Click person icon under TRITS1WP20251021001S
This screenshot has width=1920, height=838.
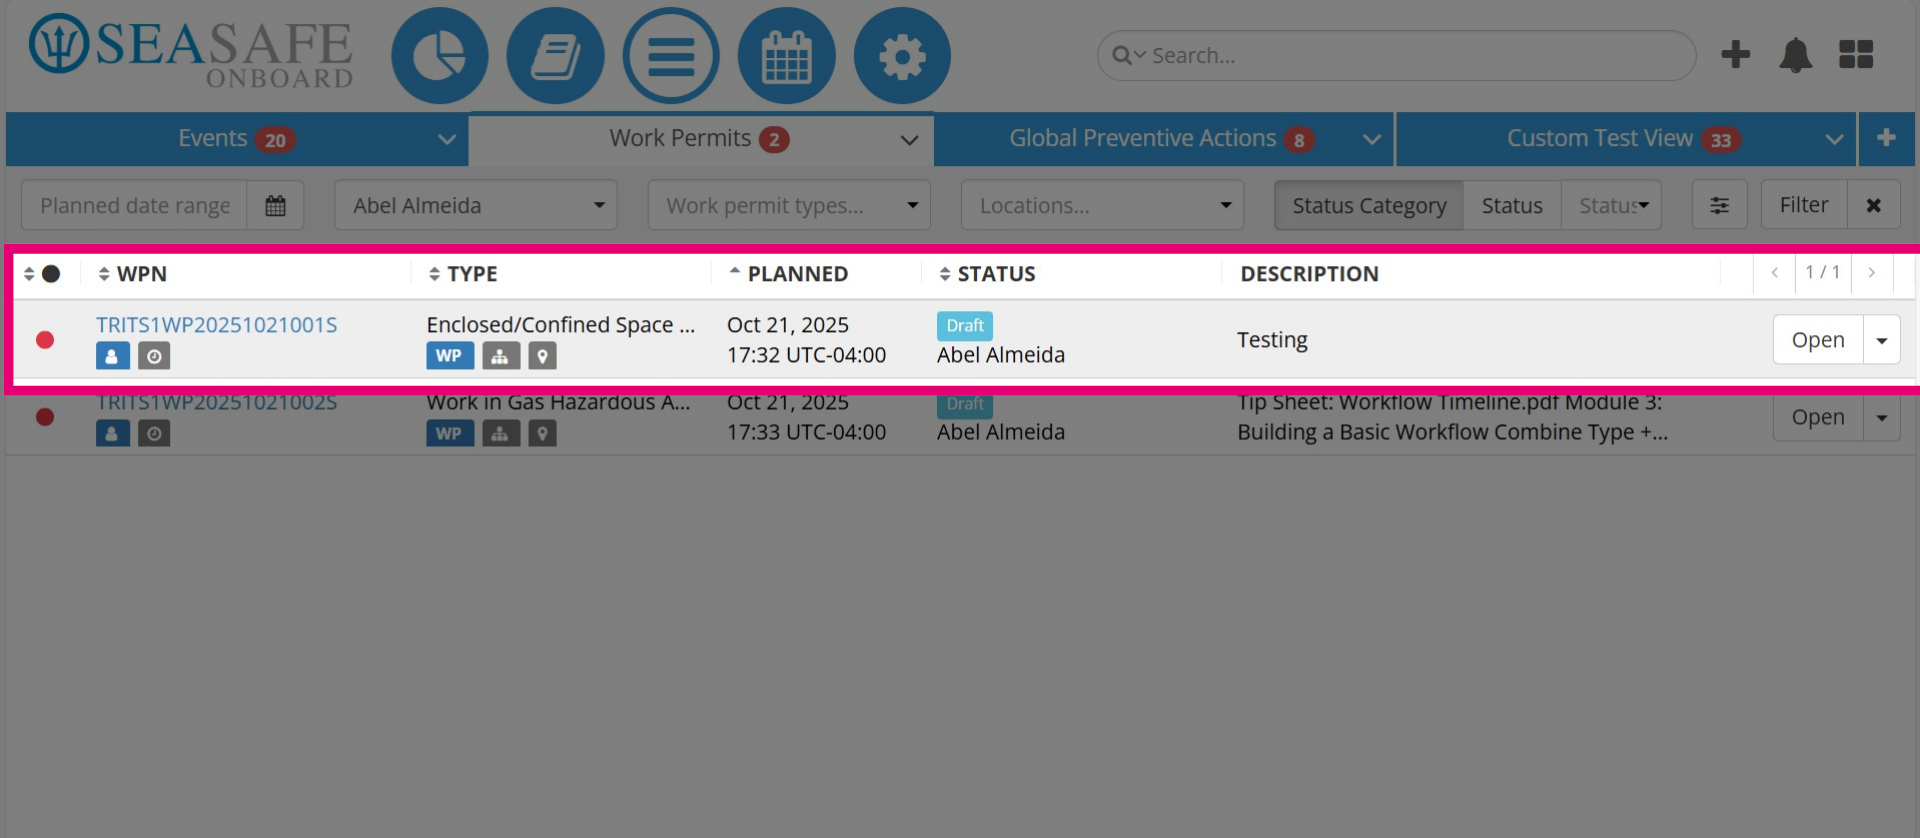click(x=113, y=356)
